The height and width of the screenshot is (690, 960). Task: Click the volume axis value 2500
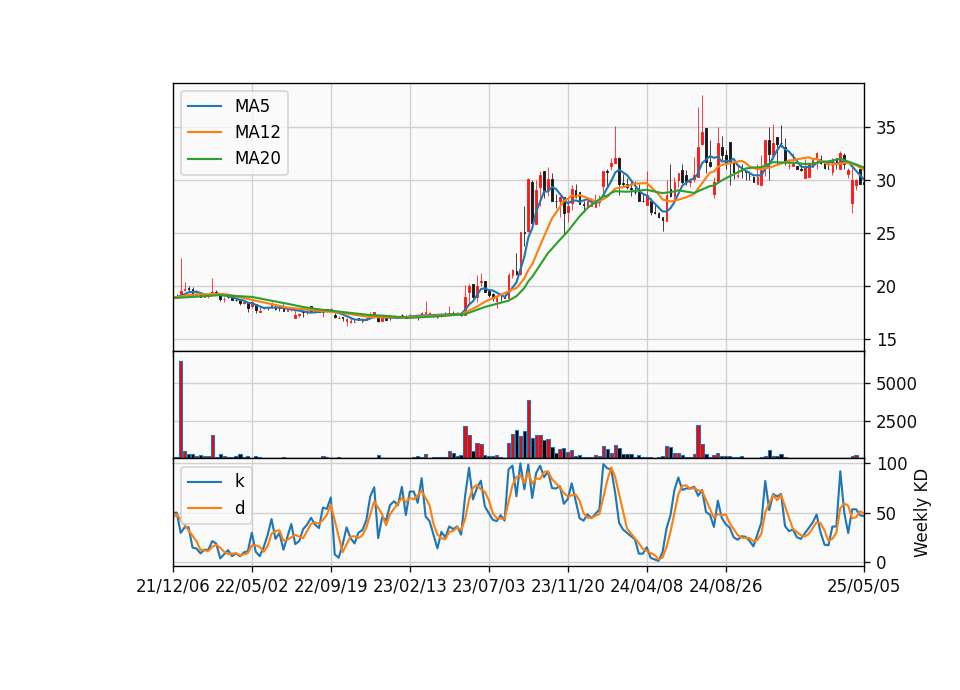pos(896,422)
